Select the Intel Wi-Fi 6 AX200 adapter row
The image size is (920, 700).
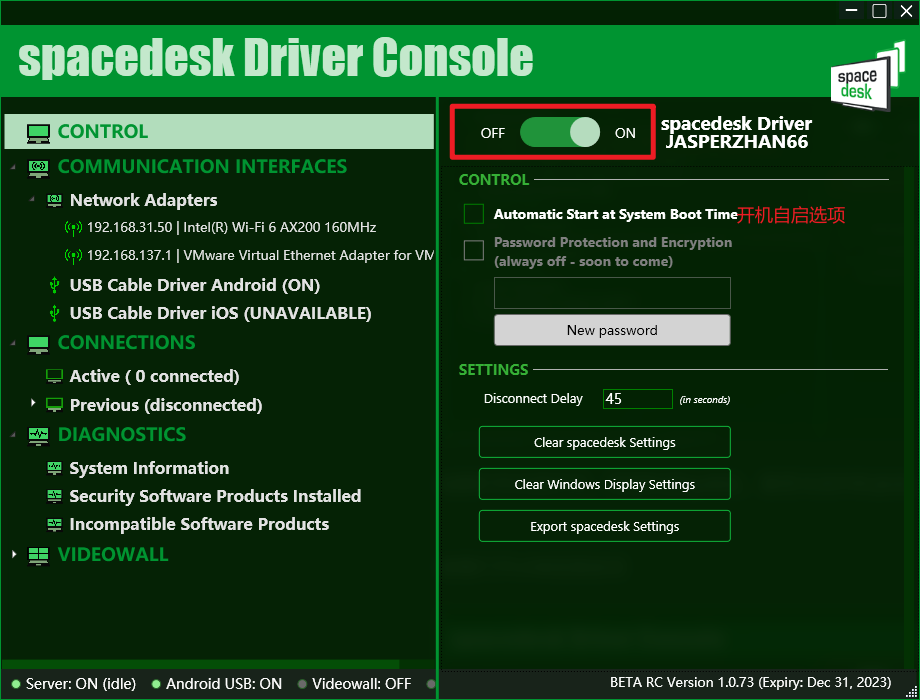coord(231,228)
